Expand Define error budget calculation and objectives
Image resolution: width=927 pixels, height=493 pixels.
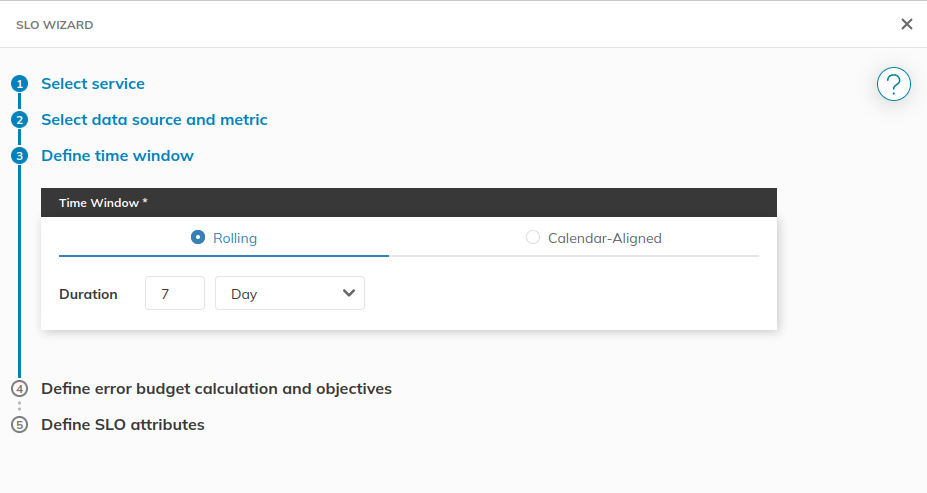[216, 389]
